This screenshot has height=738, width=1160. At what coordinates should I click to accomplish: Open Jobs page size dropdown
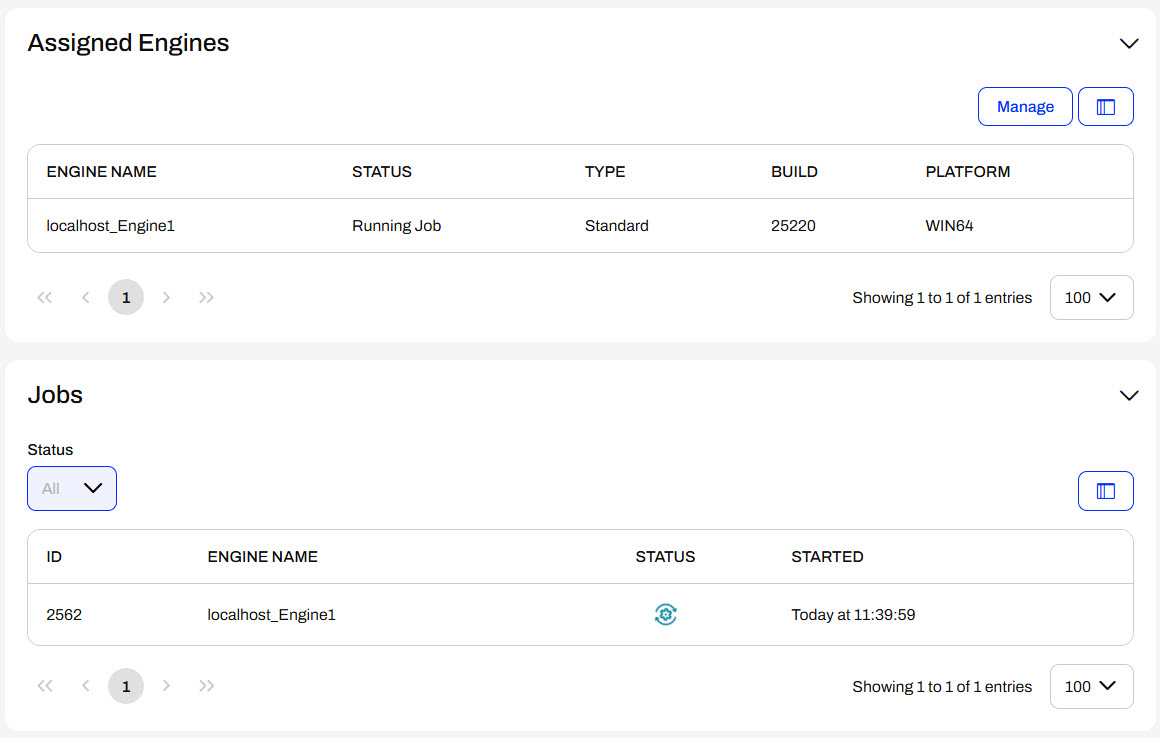click(1091, 687)
